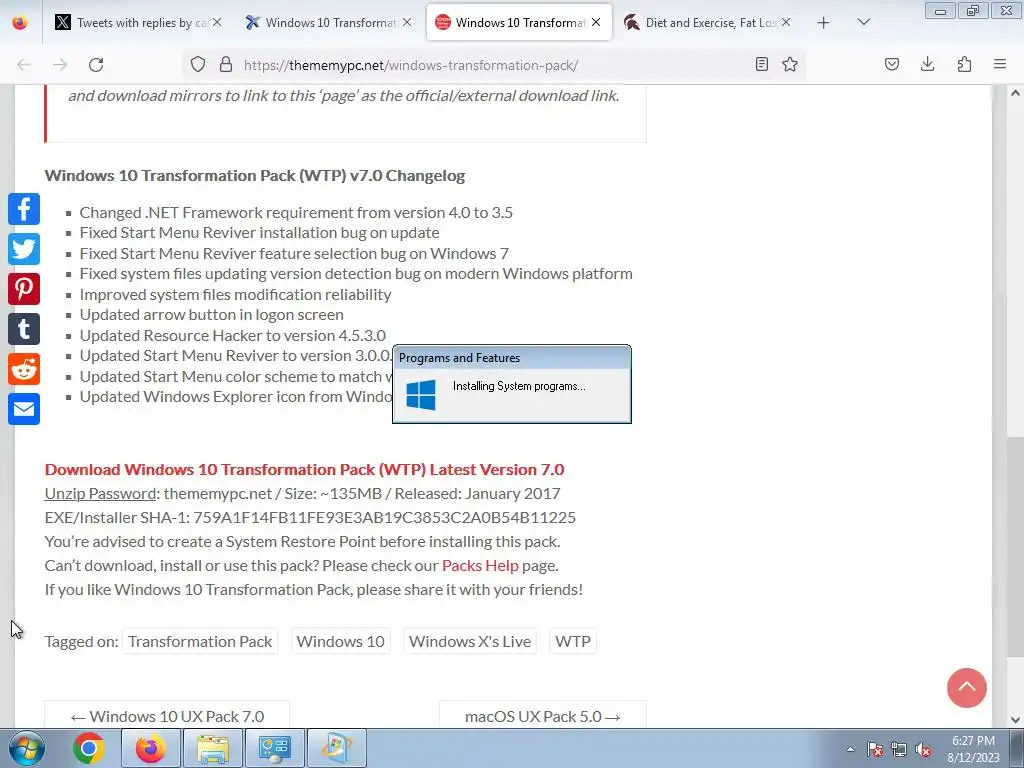
Task: Bookmark this page with the star icon
Action: pos(790,65)
